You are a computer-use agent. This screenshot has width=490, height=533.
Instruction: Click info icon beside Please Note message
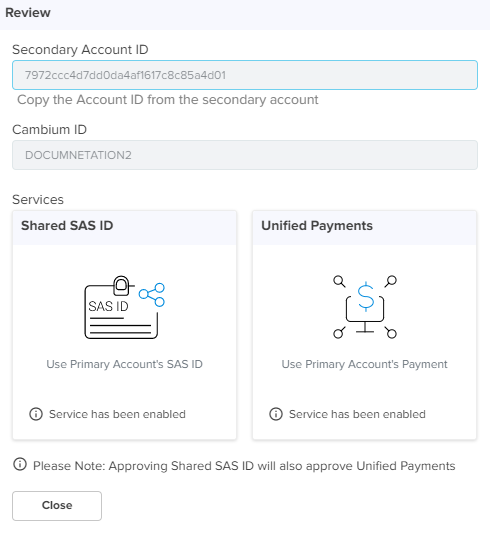point(20,464)
